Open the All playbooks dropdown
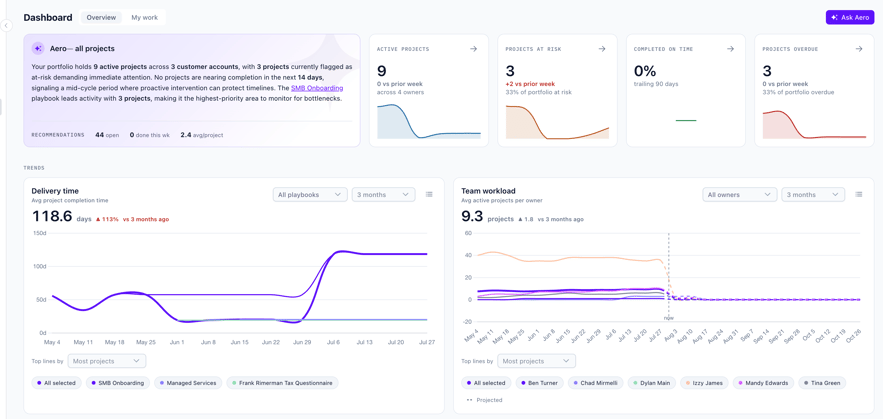883x419 pixels. point(310,194)
